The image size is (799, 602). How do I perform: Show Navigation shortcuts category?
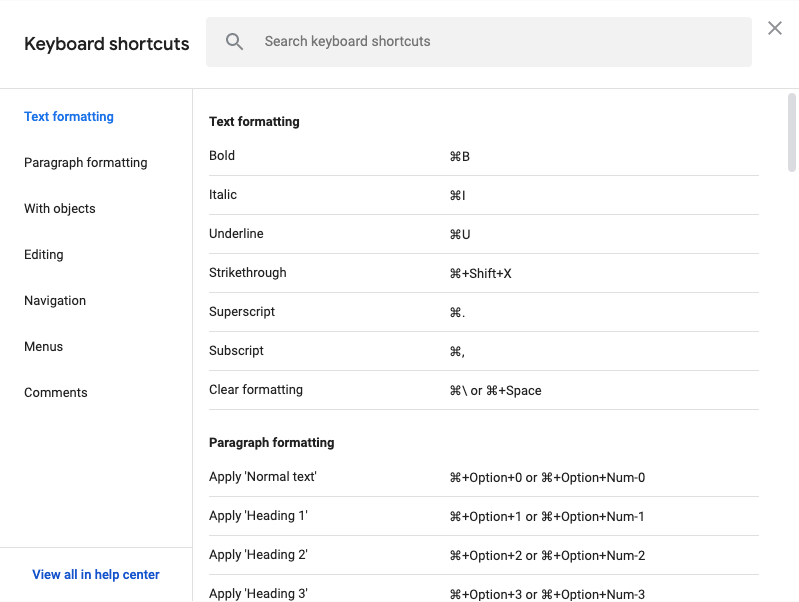[x=55, y=301]
